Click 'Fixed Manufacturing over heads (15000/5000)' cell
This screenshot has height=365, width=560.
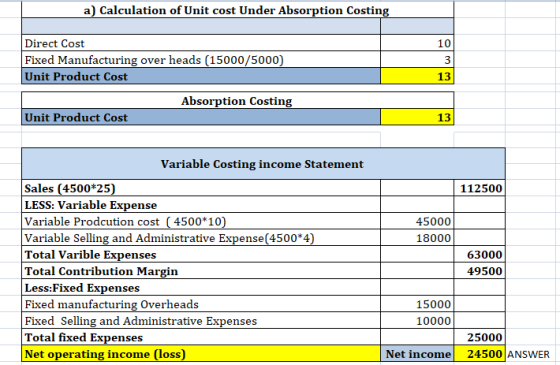[201, 60]
